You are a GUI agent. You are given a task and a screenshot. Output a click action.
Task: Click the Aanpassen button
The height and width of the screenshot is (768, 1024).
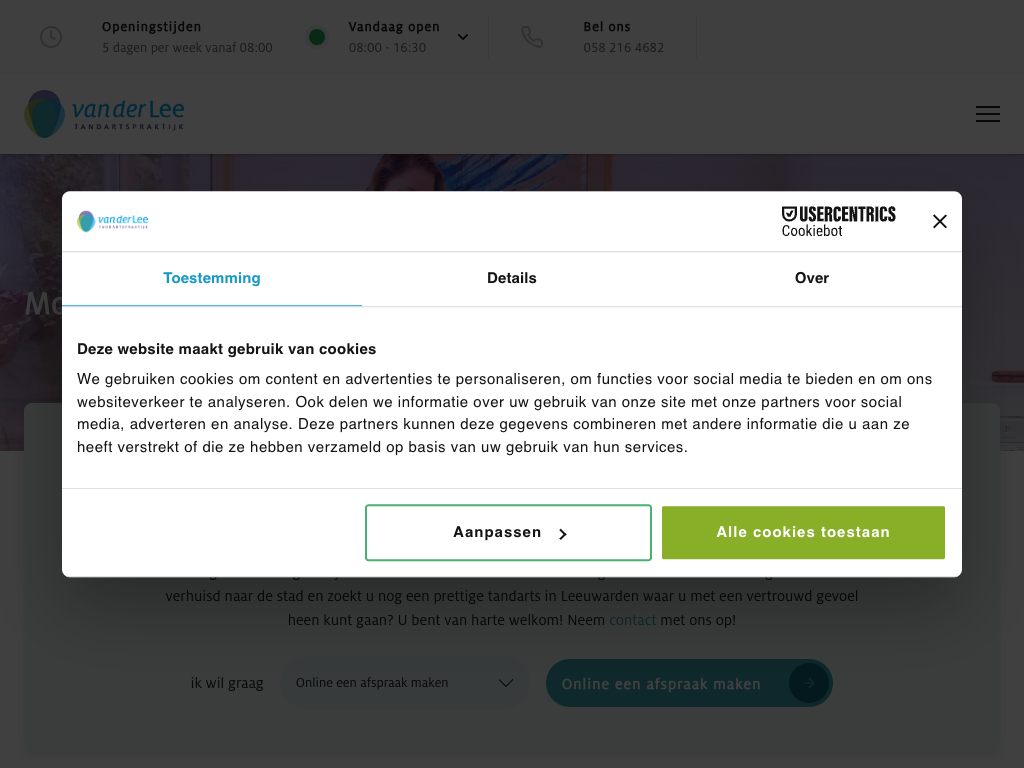[508, 533]
